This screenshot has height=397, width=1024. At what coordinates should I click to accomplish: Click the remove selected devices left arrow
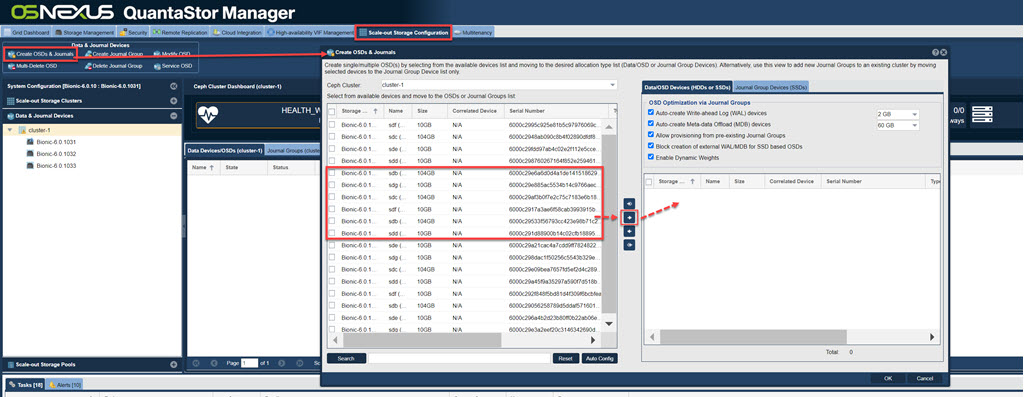click(x=629, y=231)
